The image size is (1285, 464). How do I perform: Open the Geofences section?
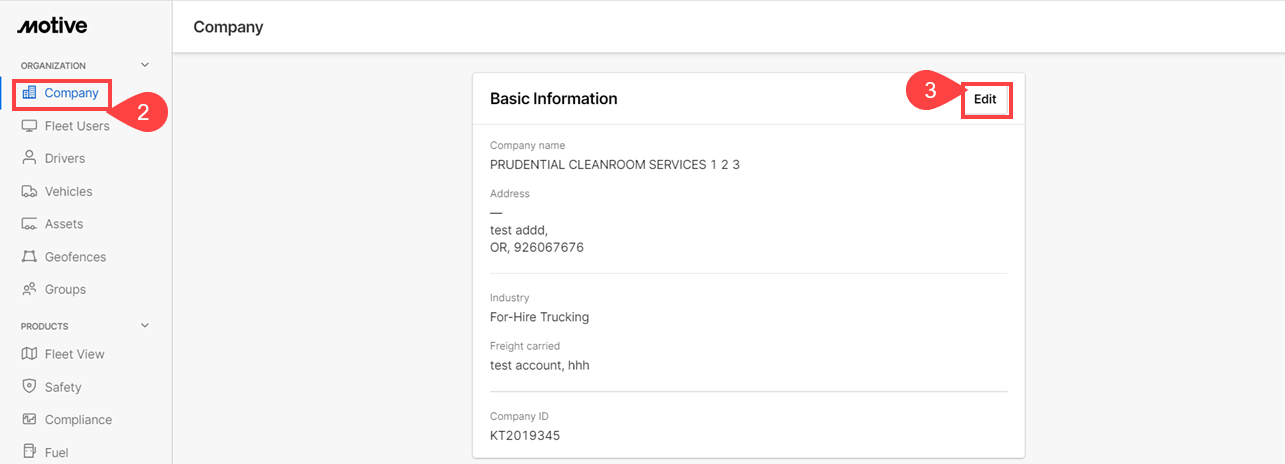75,257
